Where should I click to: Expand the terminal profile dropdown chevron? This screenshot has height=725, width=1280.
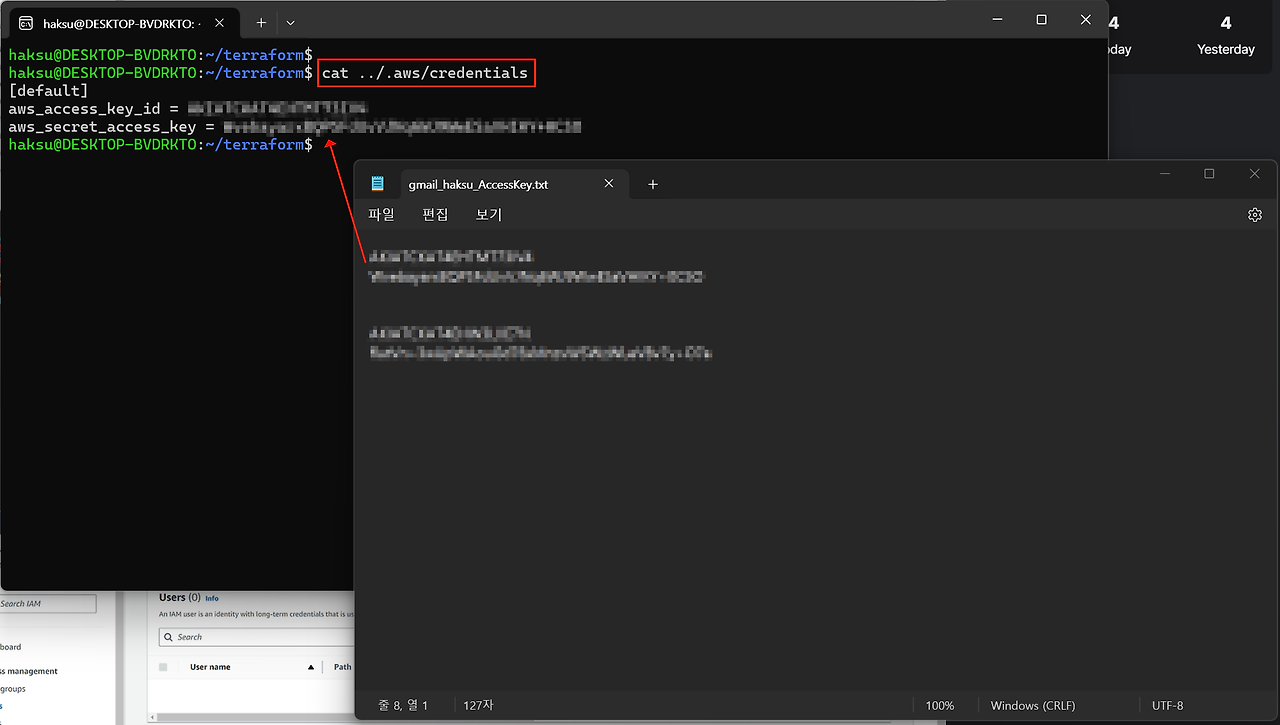click(291, 22)
